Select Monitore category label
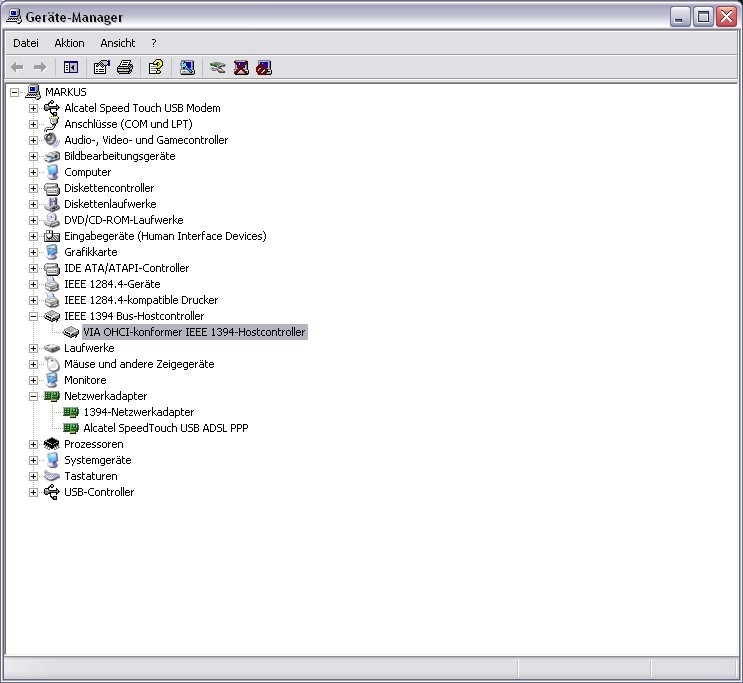Viewport: 743px width, 683px height. tap(85, 380)
